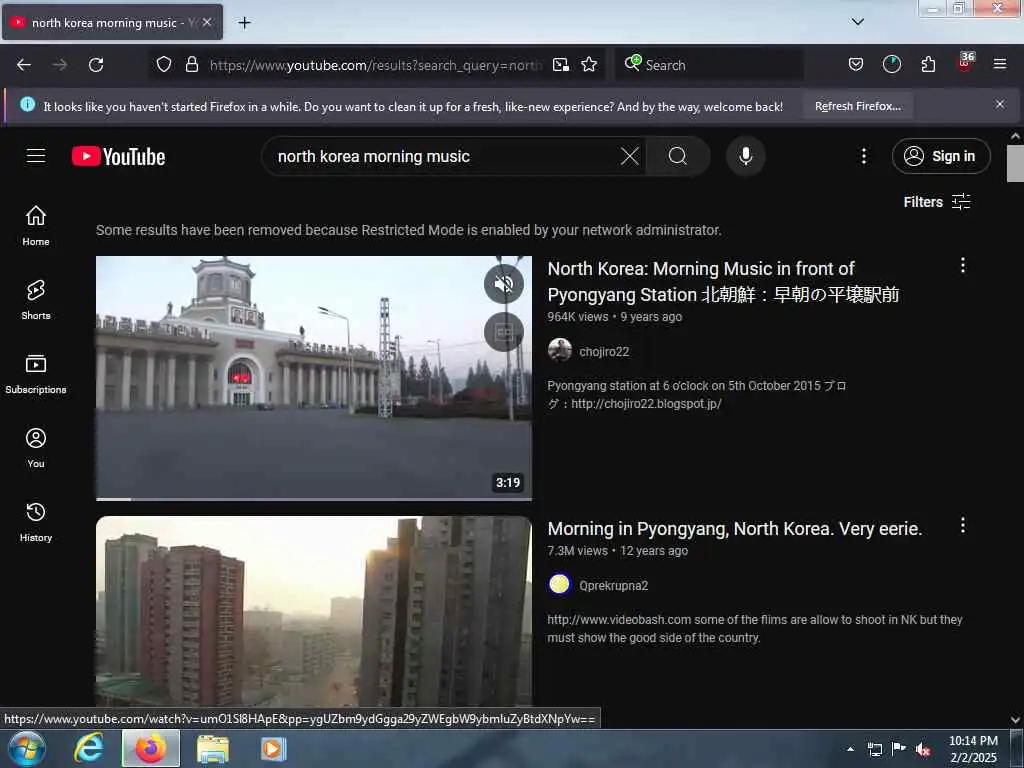
Task: Open the 'North Korea: Morning Music' video title
Action: (x=723, y=281)
